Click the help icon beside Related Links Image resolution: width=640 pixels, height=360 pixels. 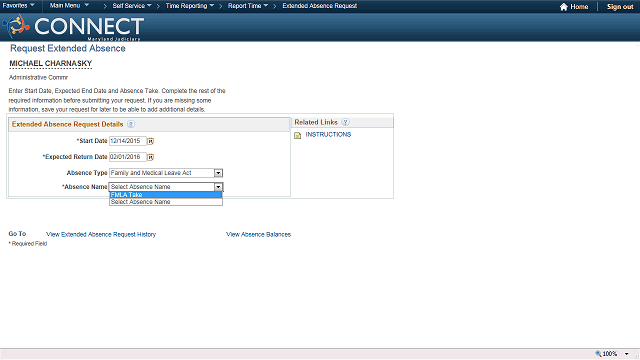tap(345, 122)
